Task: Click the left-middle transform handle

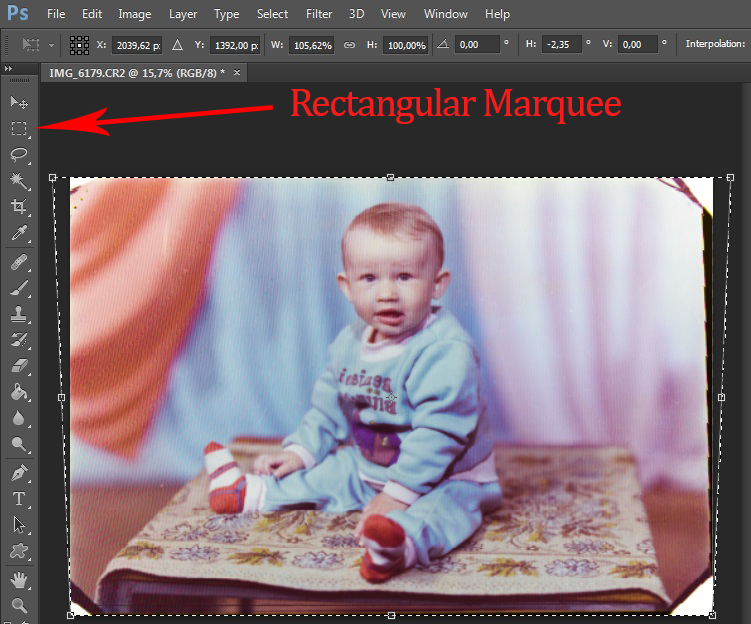Action: 61,397
